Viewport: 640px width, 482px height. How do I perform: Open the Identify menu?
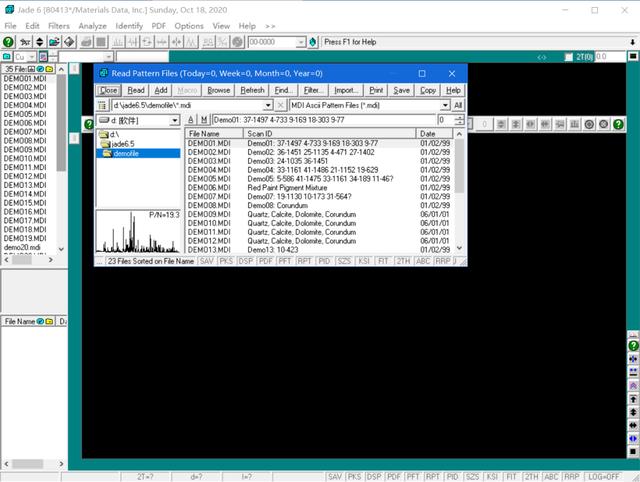coord(129,25)
